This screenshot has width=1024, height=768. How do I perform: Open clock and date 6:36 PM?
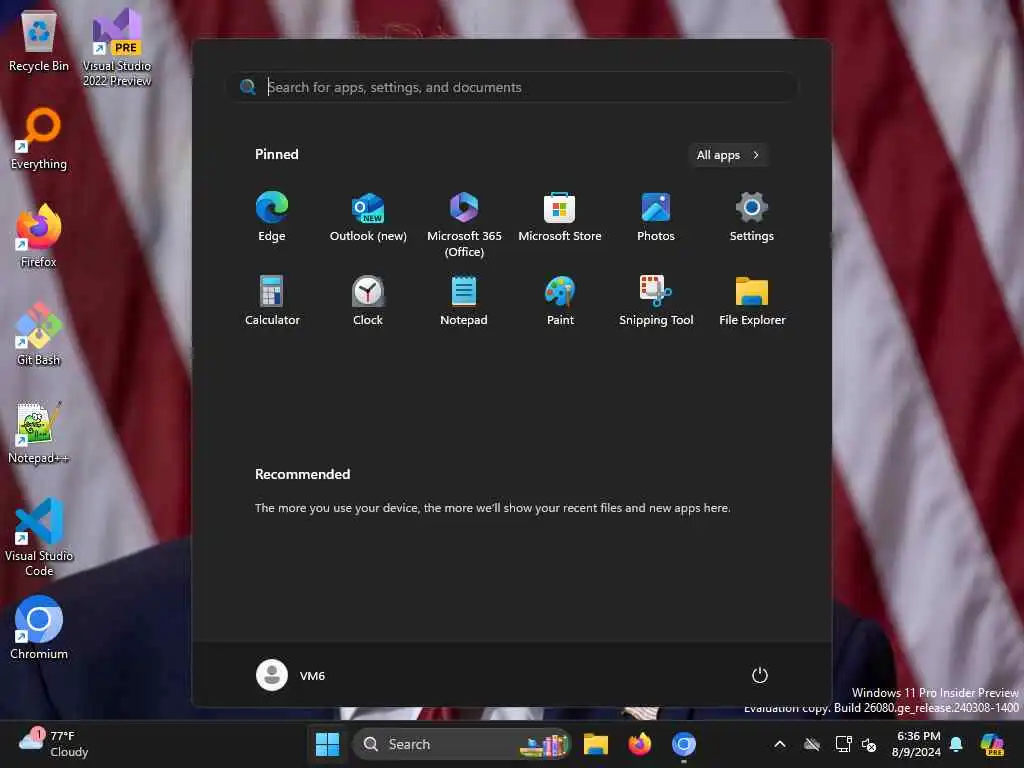[x=917, y=744]
